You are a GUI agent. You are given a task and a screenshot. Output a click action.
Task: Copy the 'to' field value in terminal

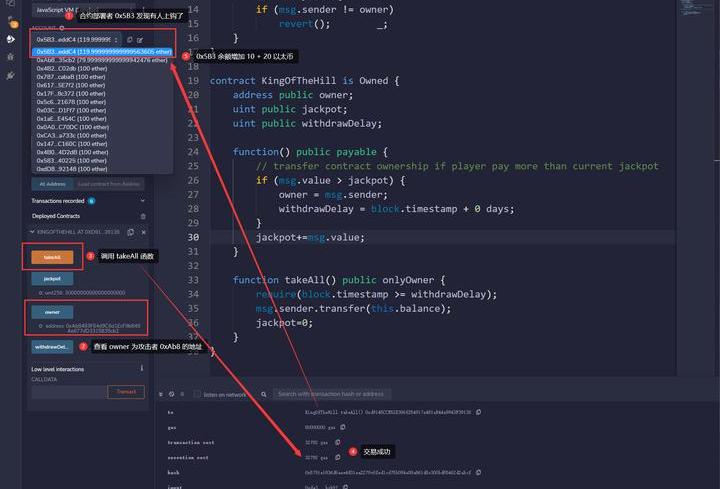click(x=478, y=412)
